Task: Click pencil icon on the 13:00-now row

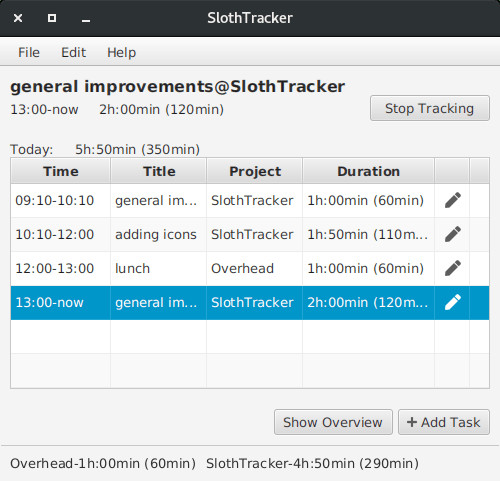Action: pos(453,302)
